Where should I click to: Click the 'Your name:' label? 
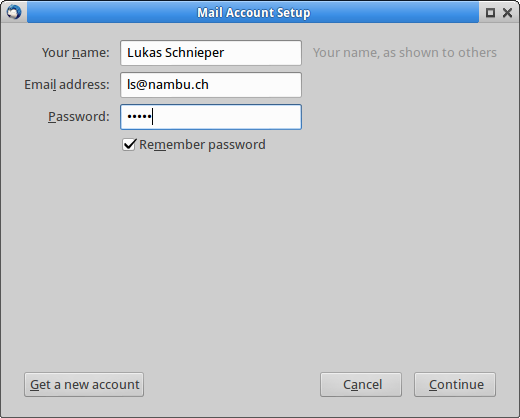coord(76,53)
